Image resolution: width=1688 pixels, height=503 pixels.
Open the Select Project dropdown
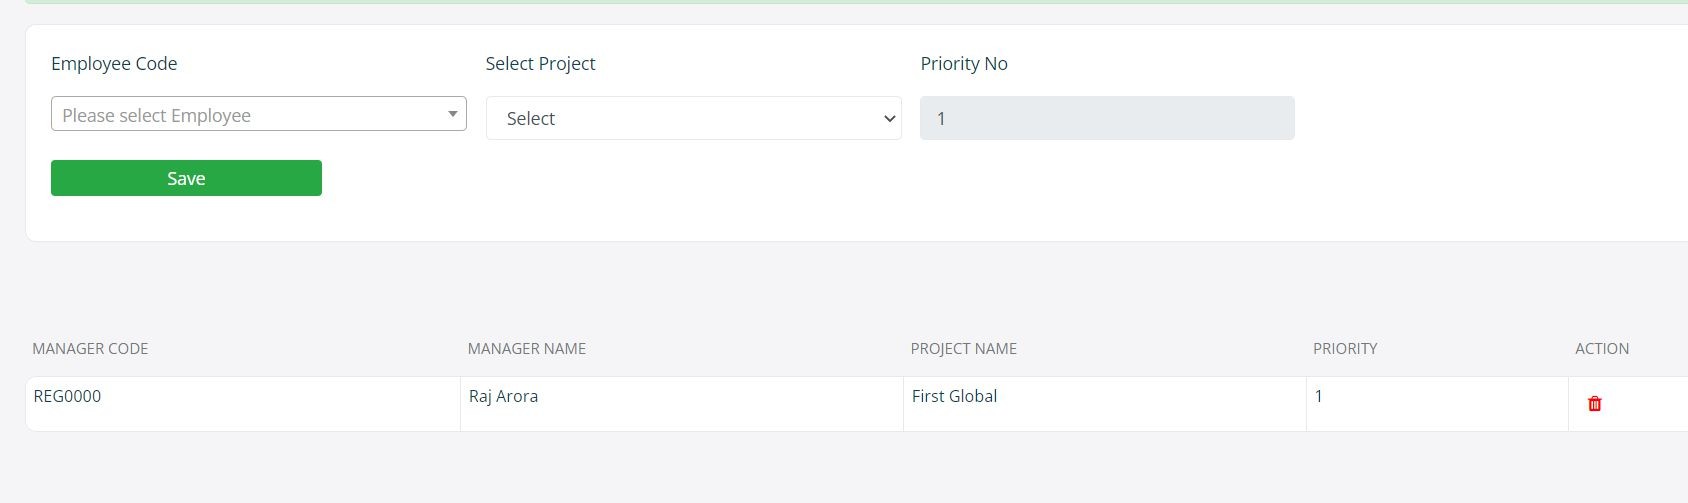(694, 118)
